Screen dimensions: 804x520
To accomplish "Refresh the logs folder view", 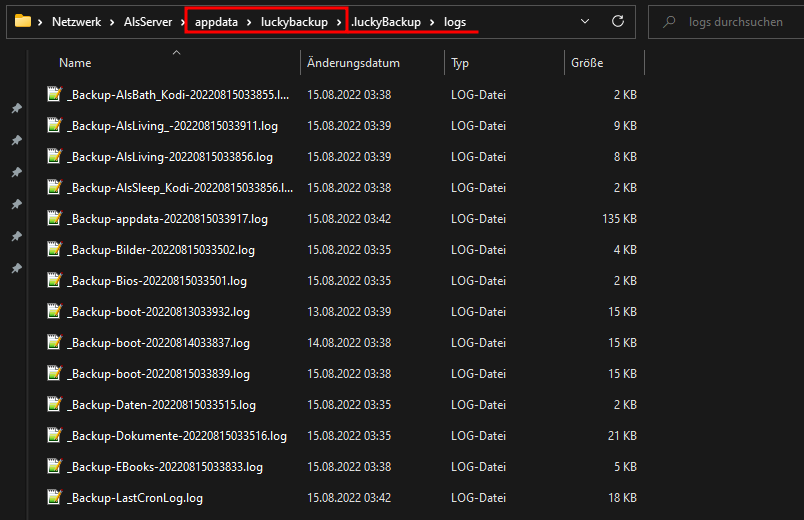I will pos(618,21).
